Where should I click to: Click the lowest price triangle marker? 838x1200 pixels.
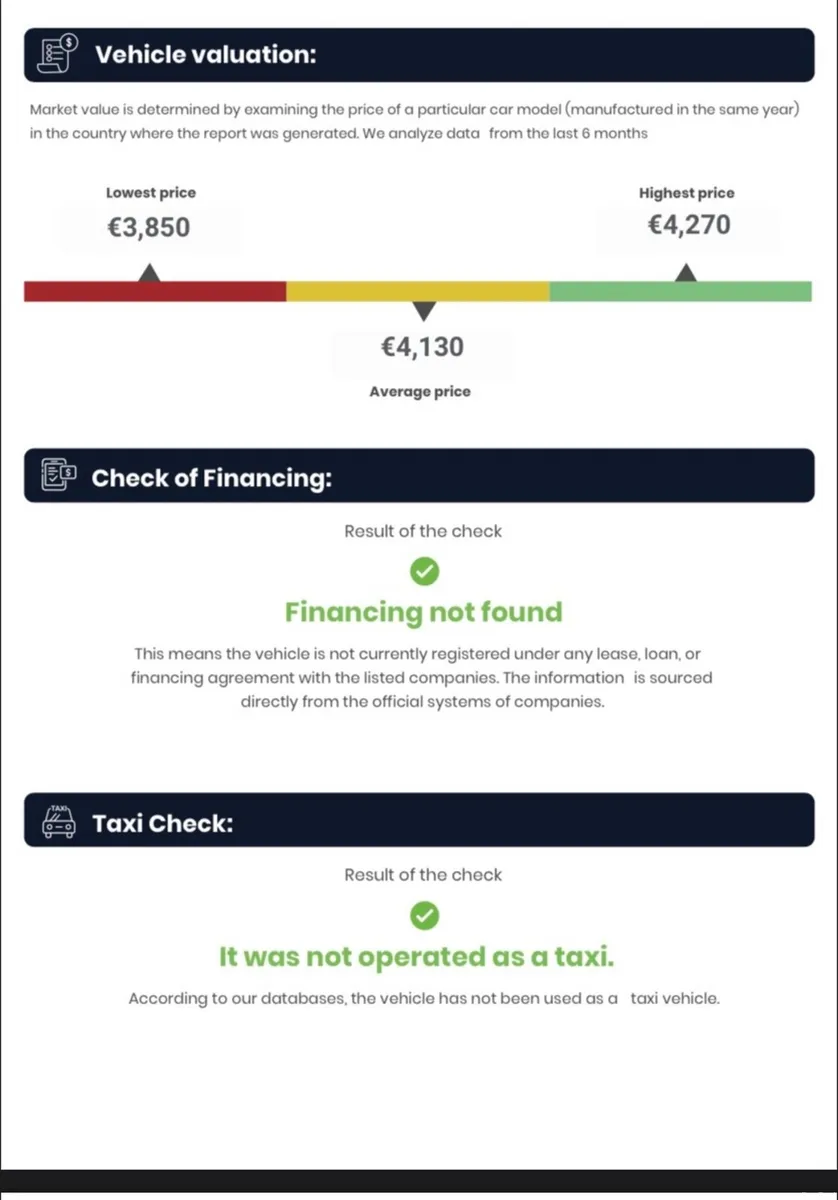(x=149, y=272)
